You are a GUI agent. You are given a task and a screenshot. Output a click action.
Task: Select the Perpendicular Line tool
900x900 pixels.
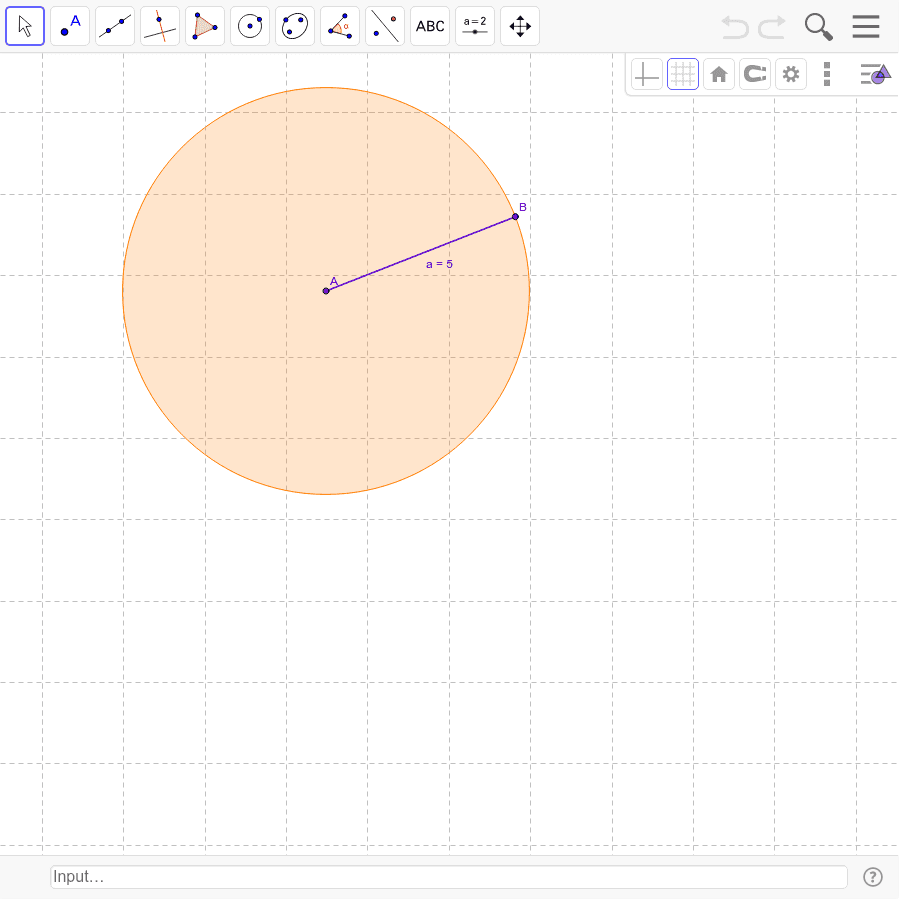(160, 26)
